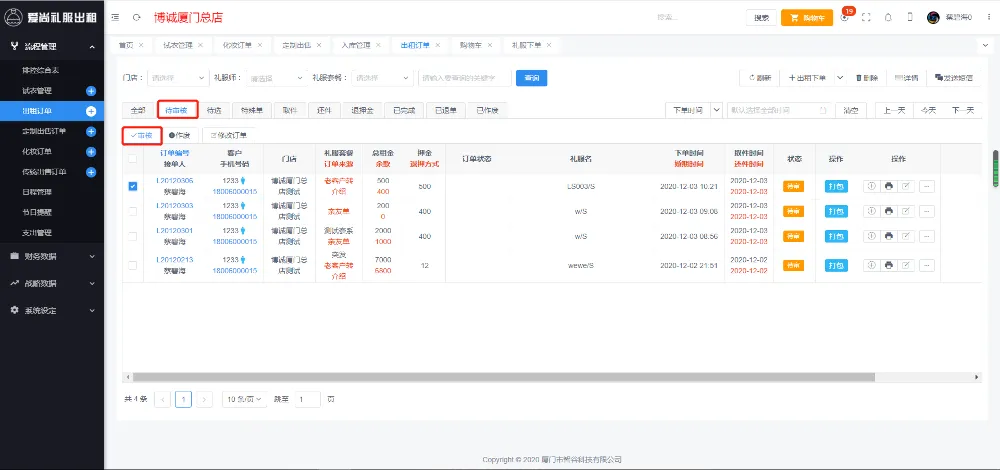Check the checkbox for order L20120303
Image resolution: width=1000 pixels, height=470 pixels.
click(133, 210)
